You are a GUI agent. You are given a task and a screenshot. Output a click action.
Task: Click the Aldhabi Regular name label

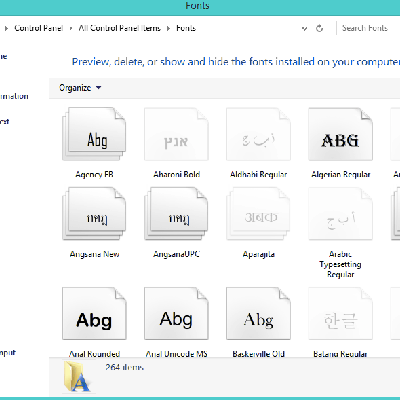[259, 174]
